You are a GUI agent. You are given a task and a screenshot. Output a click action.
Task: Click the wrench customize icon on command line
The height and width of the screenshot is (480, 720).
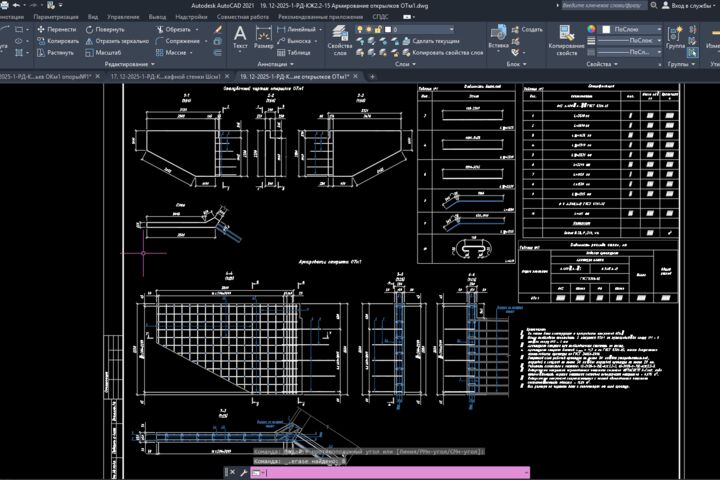[x=243, y=472]
